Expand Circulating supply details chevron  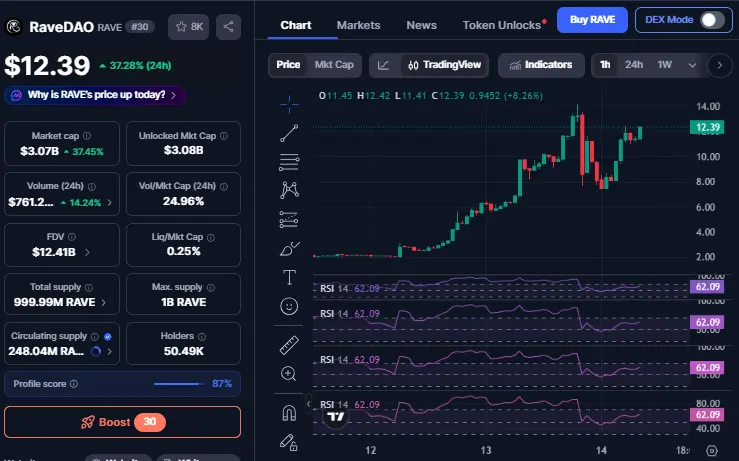[109, 351]
